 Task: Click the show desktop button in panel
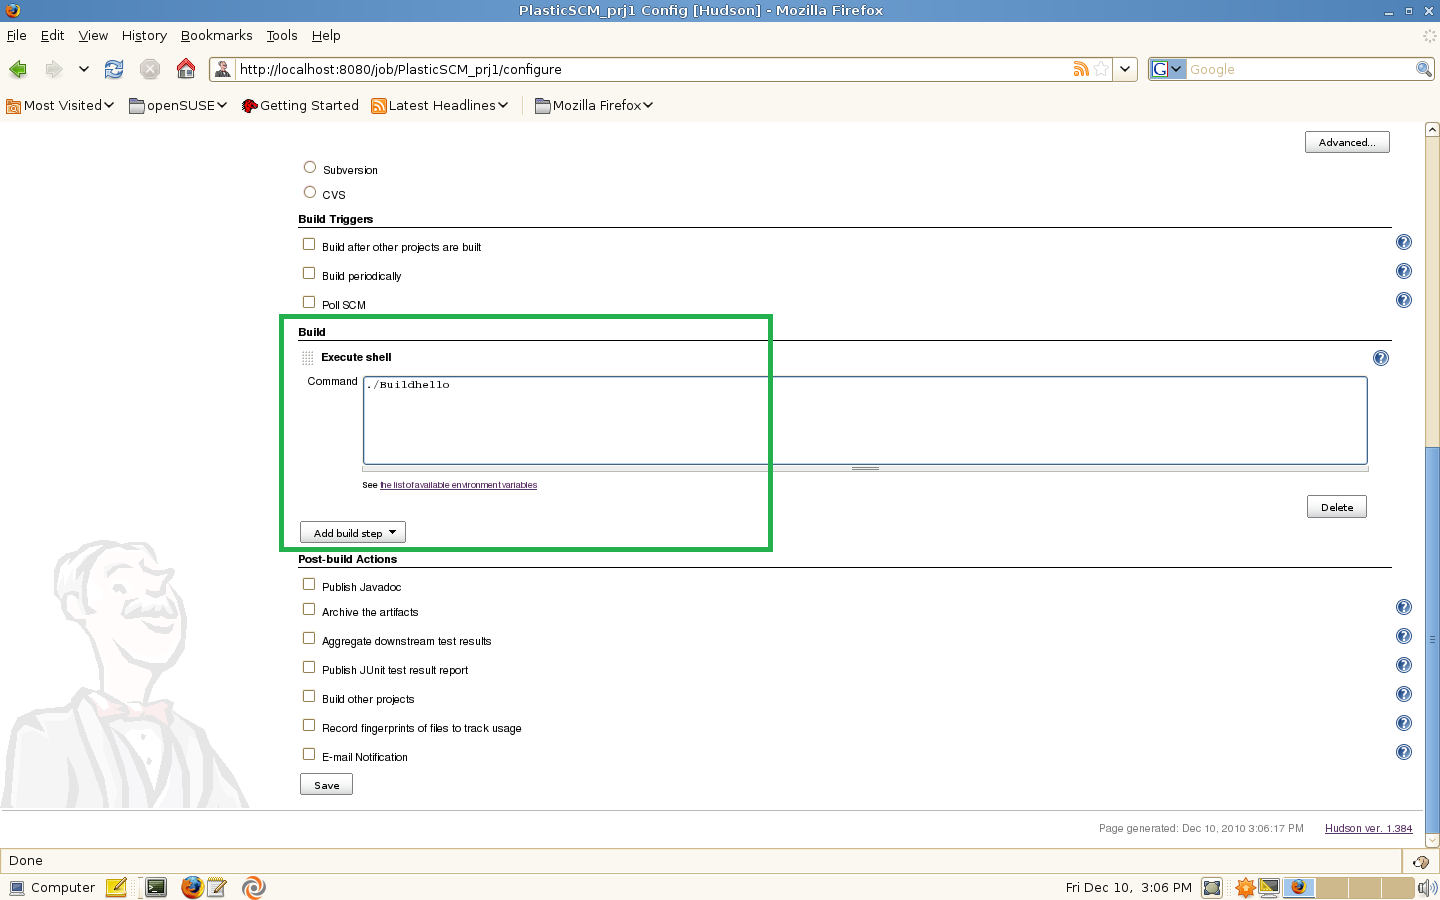[x=1212, y=887]
